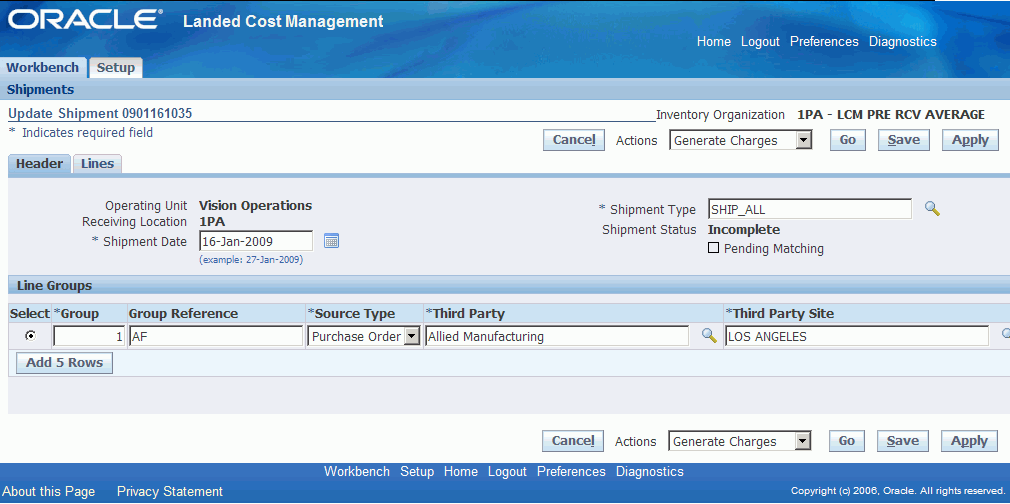Click the Logout link in top header
This screenshot has height=504, width=1010.
click(x=760, y=42)
